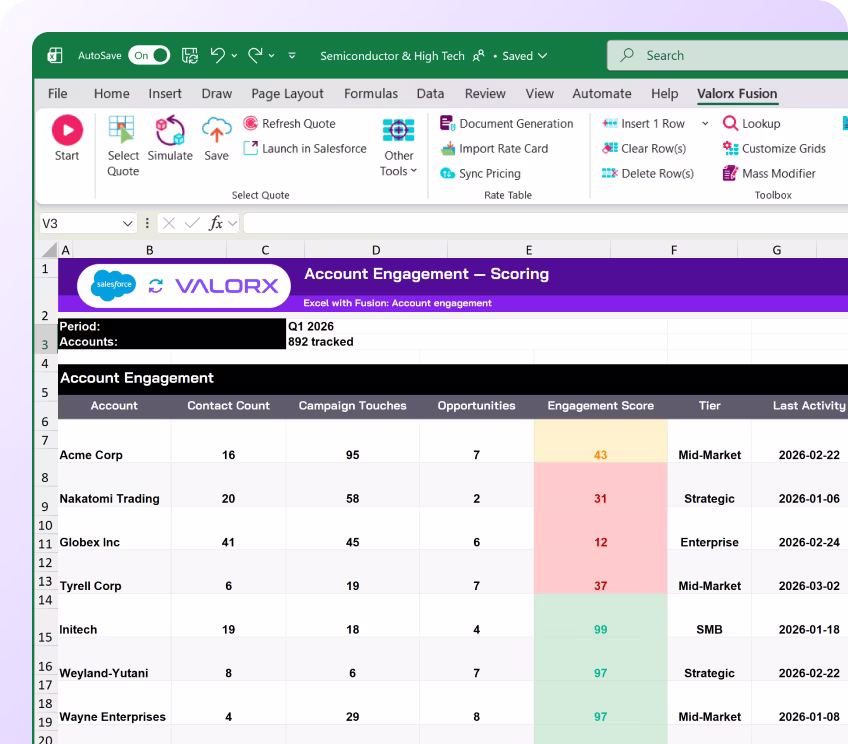848x744 pixels.
Task: Click Tyrell Corp last activity 2026-03-02
Action: click(809, 586)
